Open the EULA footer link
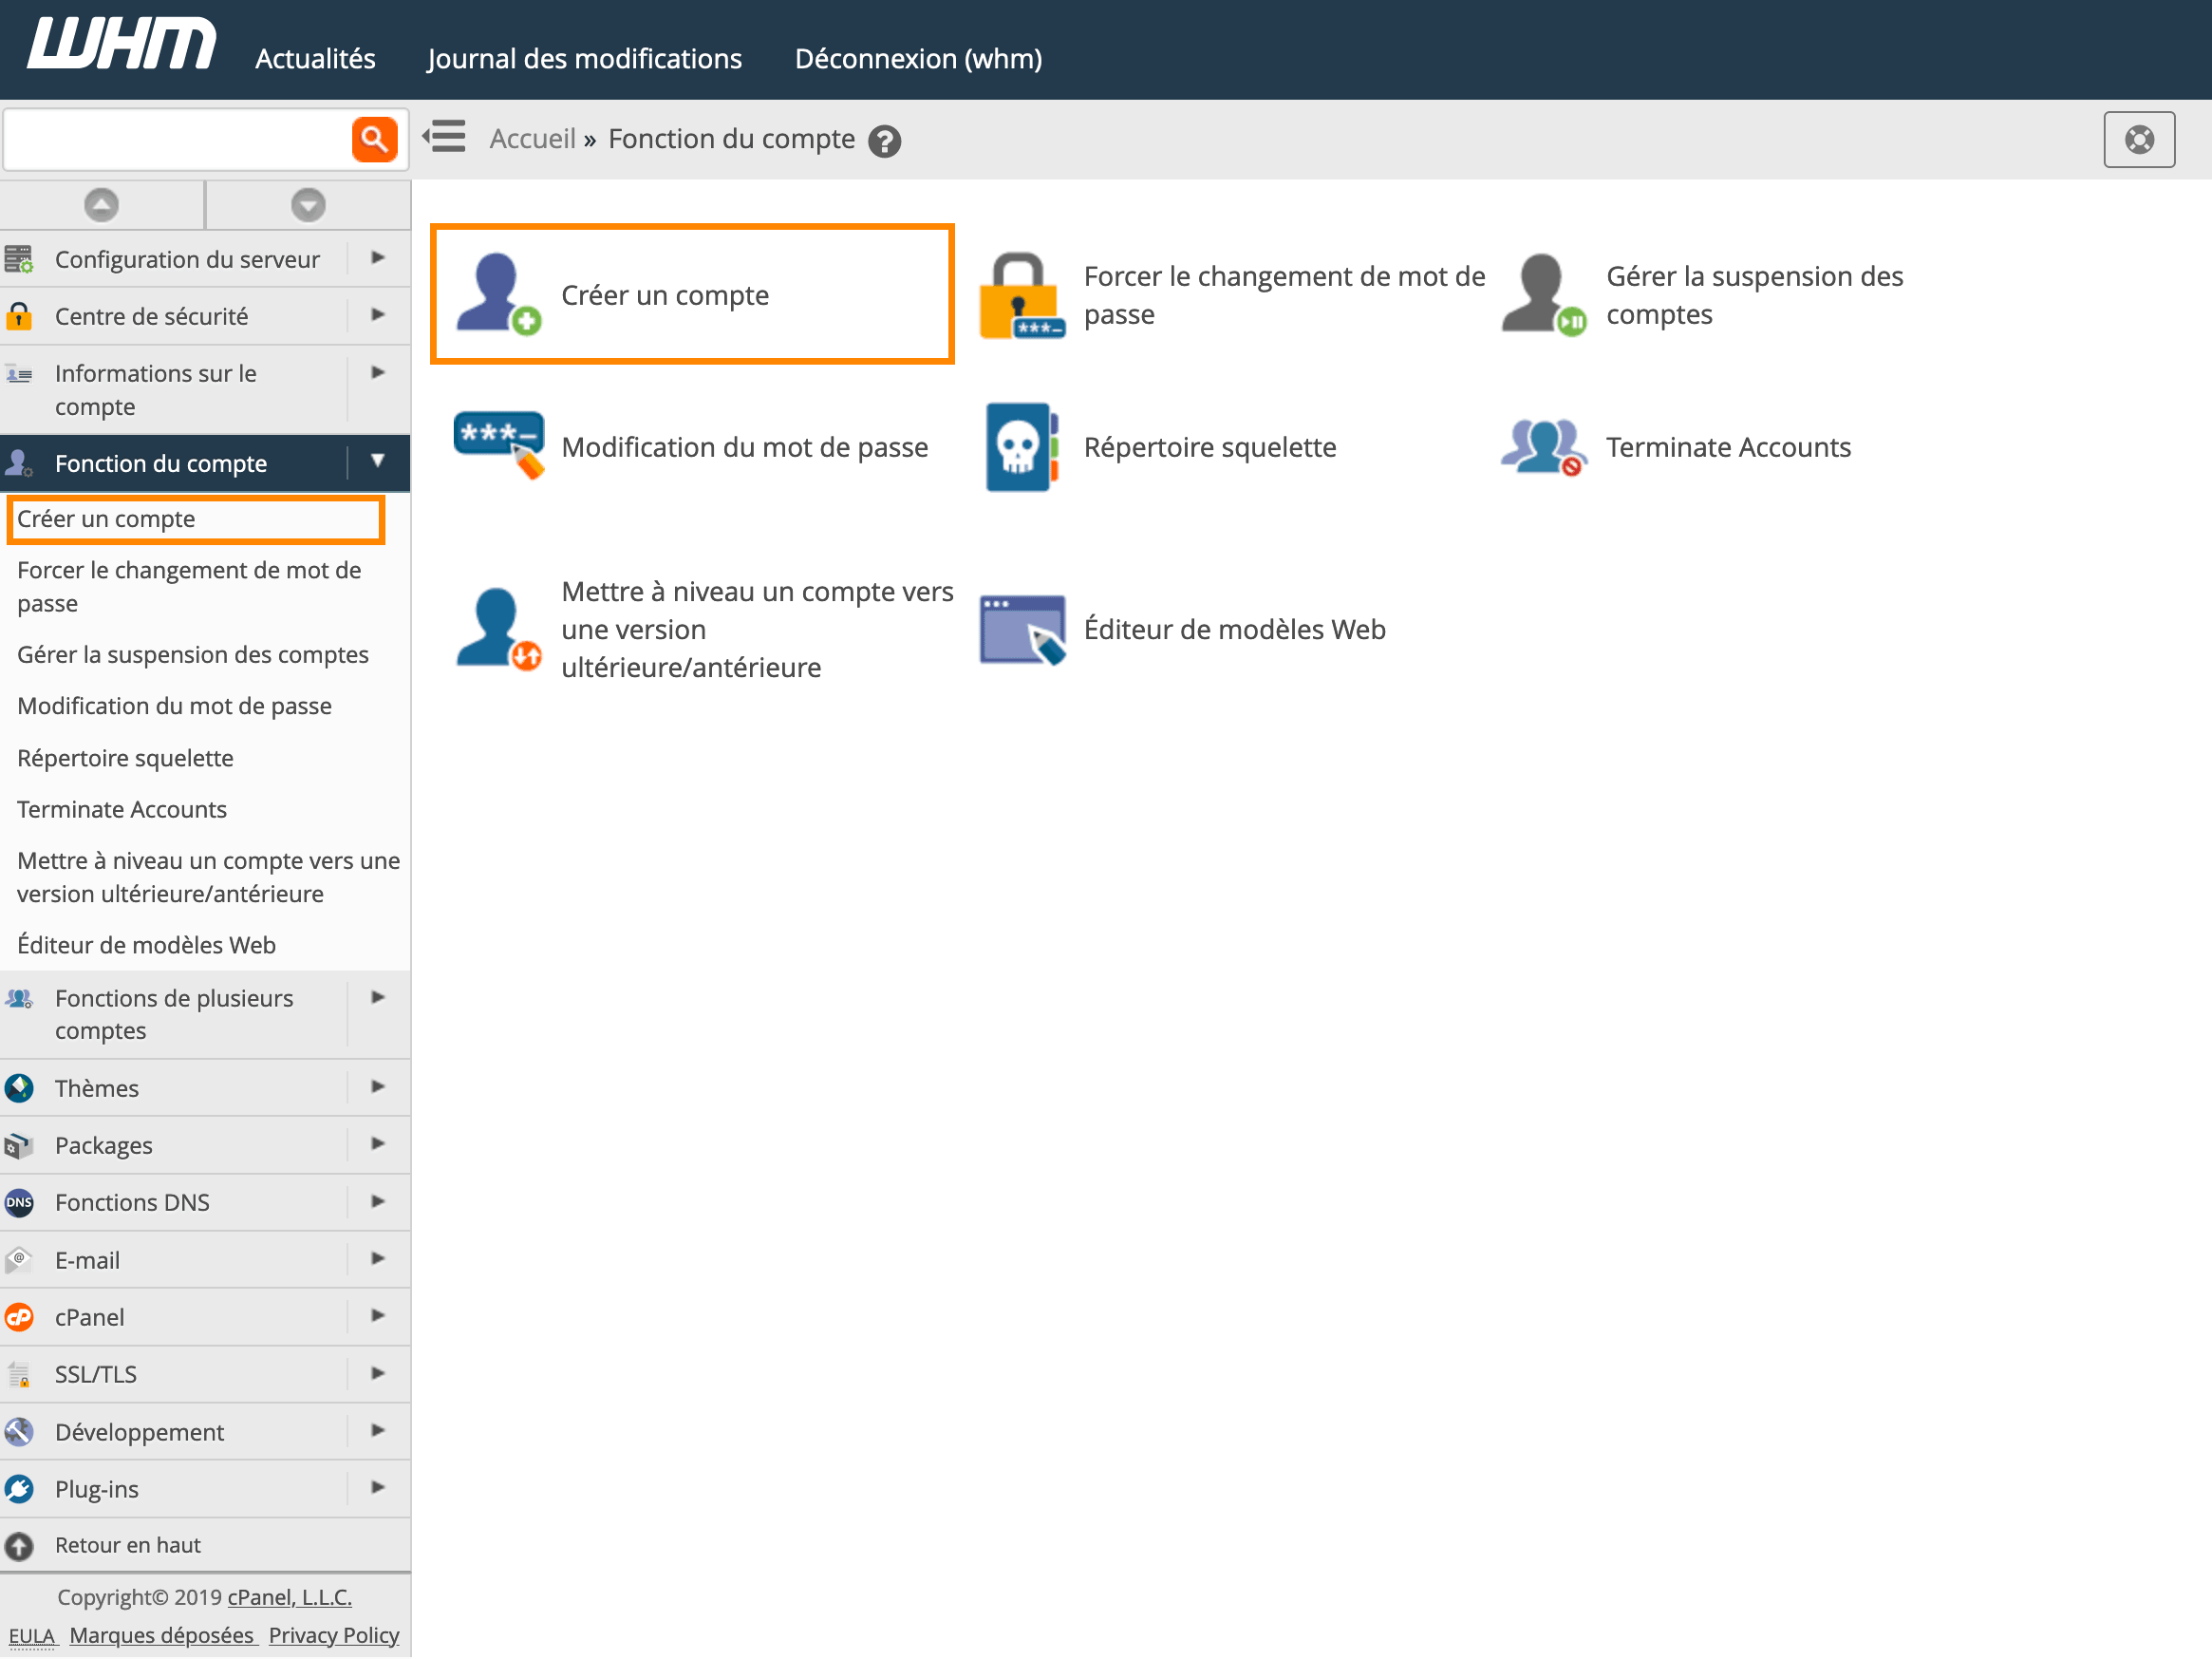 click(x=31, y=1635)
